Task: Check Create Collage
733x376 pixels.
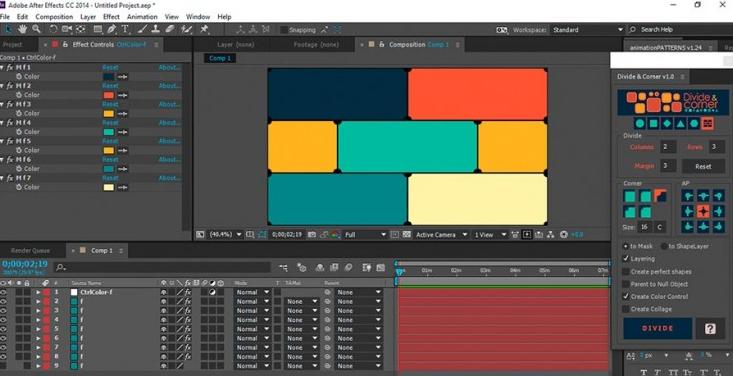Action: (626, 309)
